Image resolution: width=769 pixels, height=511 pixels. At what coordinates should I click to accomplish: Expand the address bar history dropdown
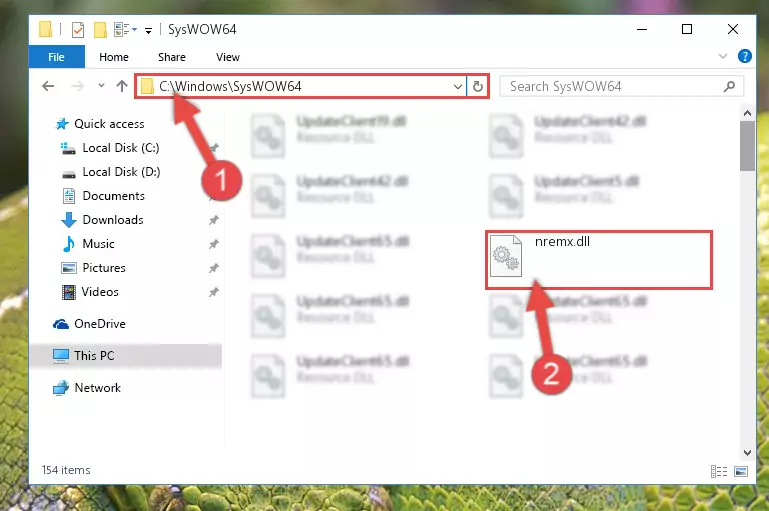coord(458,87)
